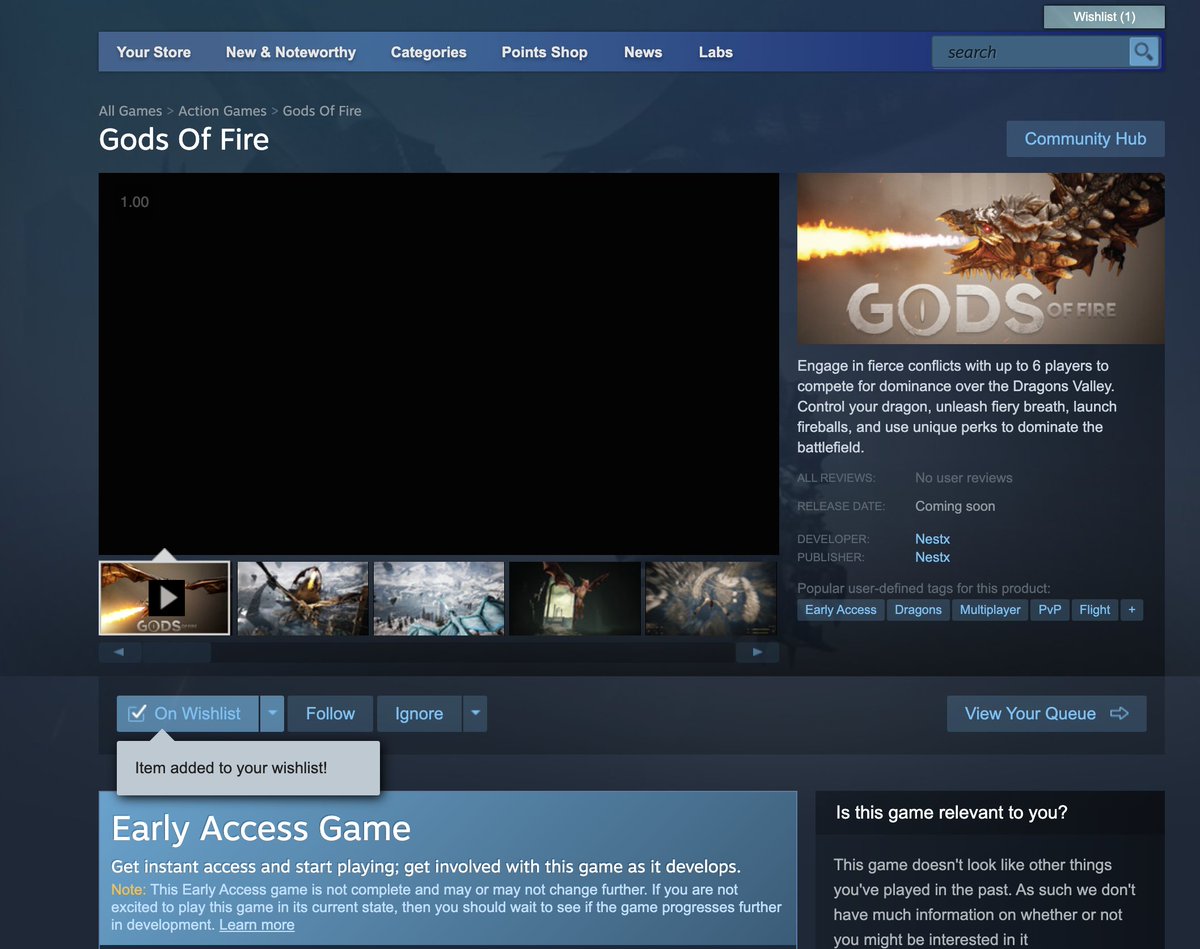Open Wishlist (1) button
This screenshot has height=949, width=1200.
coord(1104,17)
